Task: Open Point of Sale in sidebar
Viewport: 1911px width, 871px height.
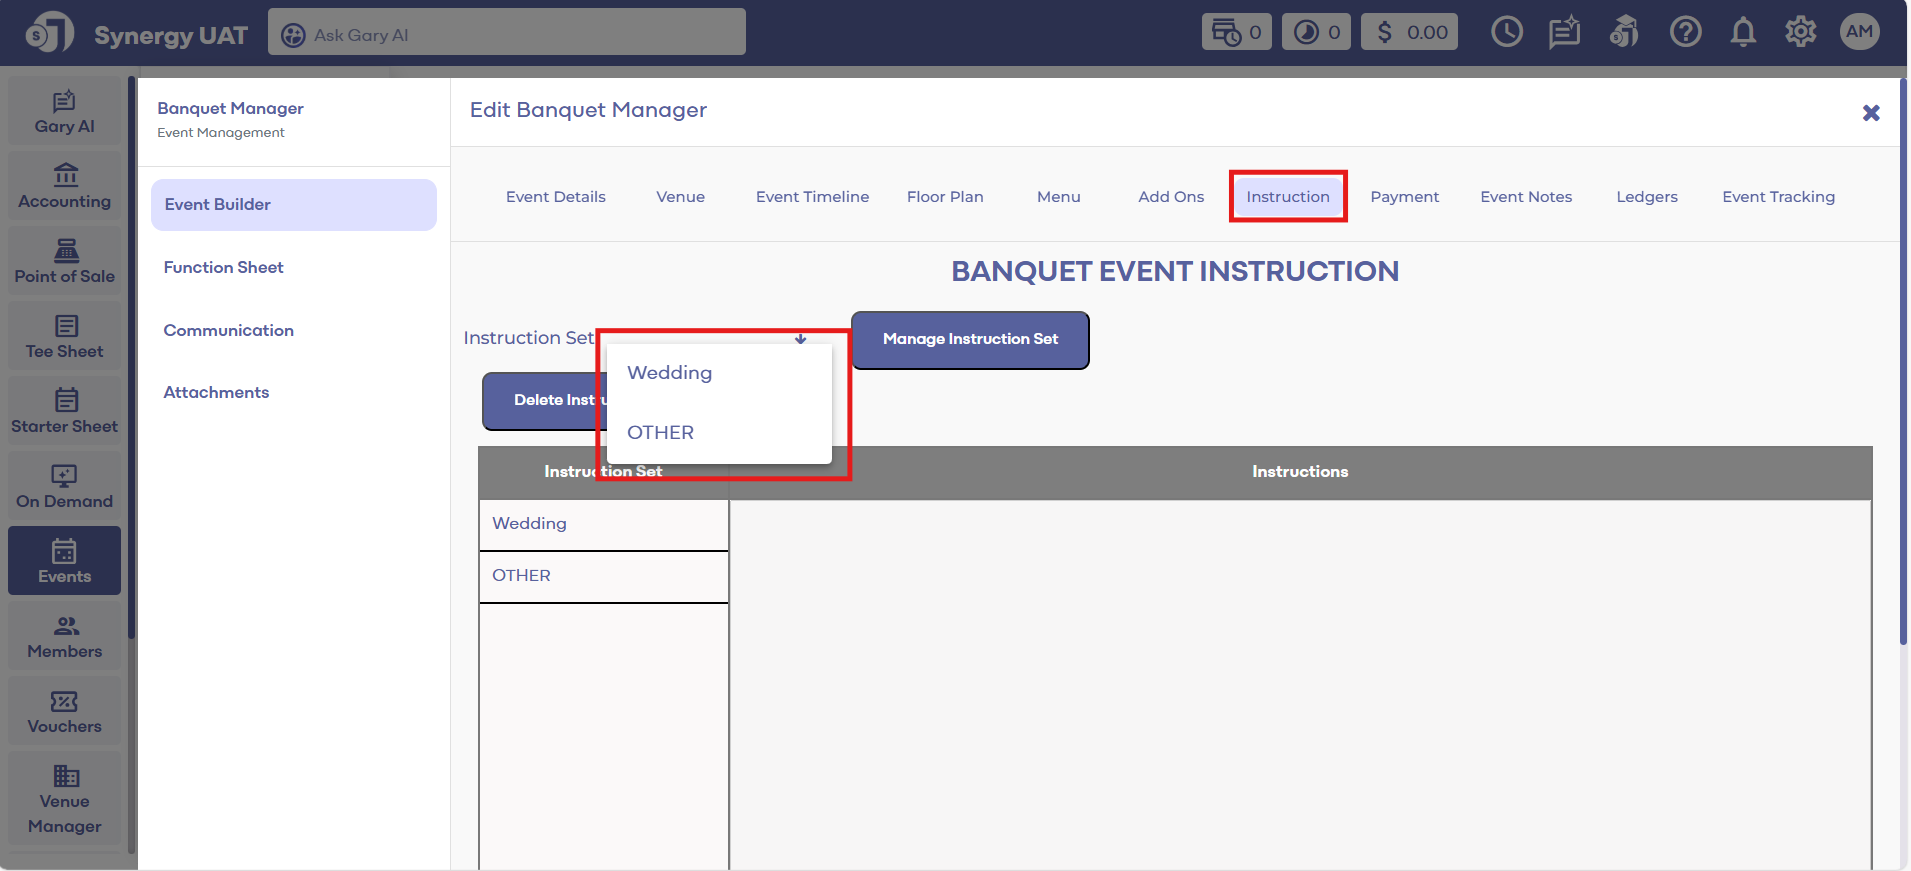Action: (65, 262)
